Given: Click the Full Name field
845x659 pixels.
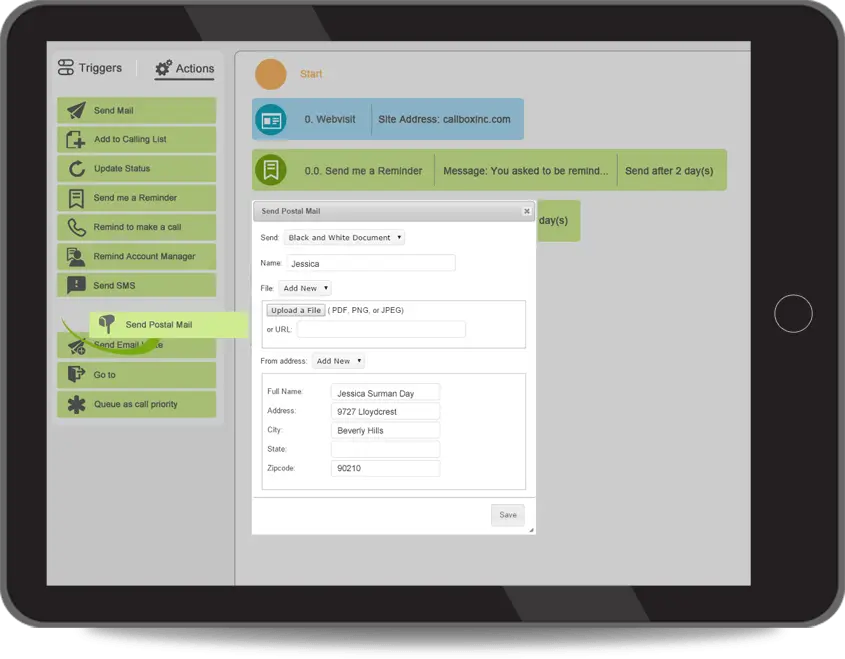Looking at the screenshot, I should coord(385,393).
